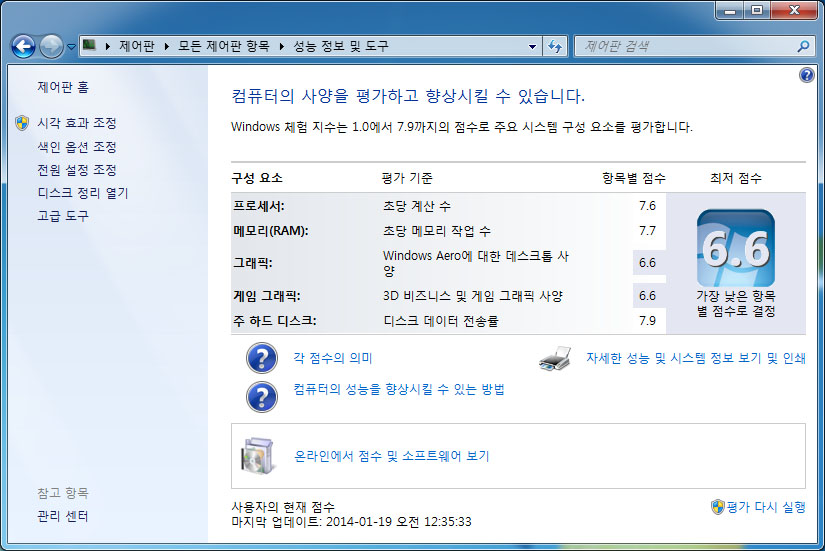The width and height of the screenshot is (825, 551).
Task: Close the window with X button
Action: click(x=794, y=11)
